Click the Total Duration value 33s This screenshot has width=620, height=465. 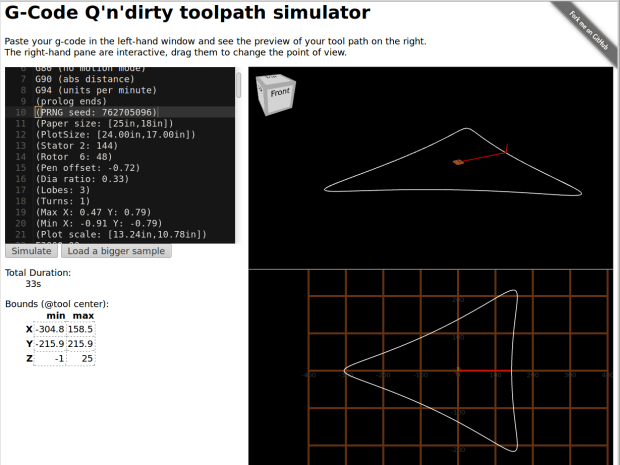pyautogui.click(x=33, y=284)
